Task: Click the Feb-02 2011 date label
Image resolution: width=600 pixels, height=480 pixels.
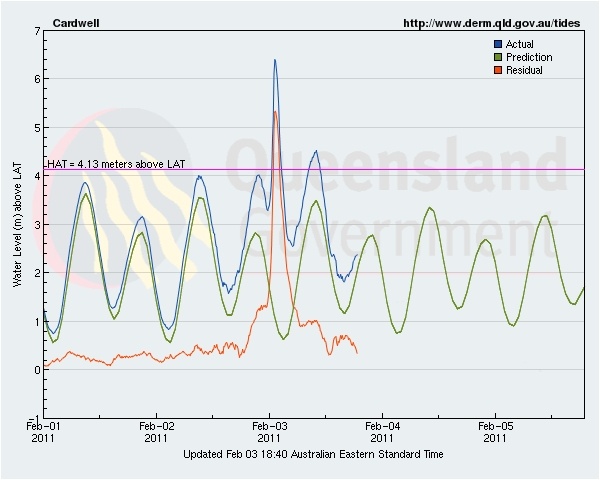Action: [157, 432]
